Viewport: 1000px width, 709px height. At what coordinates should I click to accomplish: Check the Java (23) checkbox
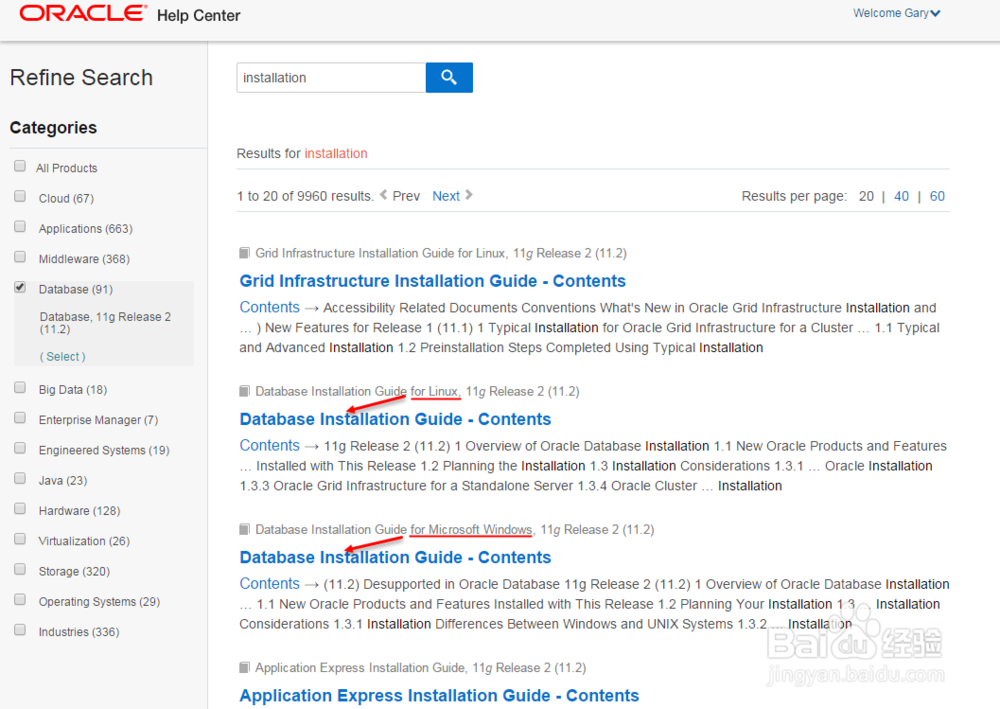tap(20, 478)
